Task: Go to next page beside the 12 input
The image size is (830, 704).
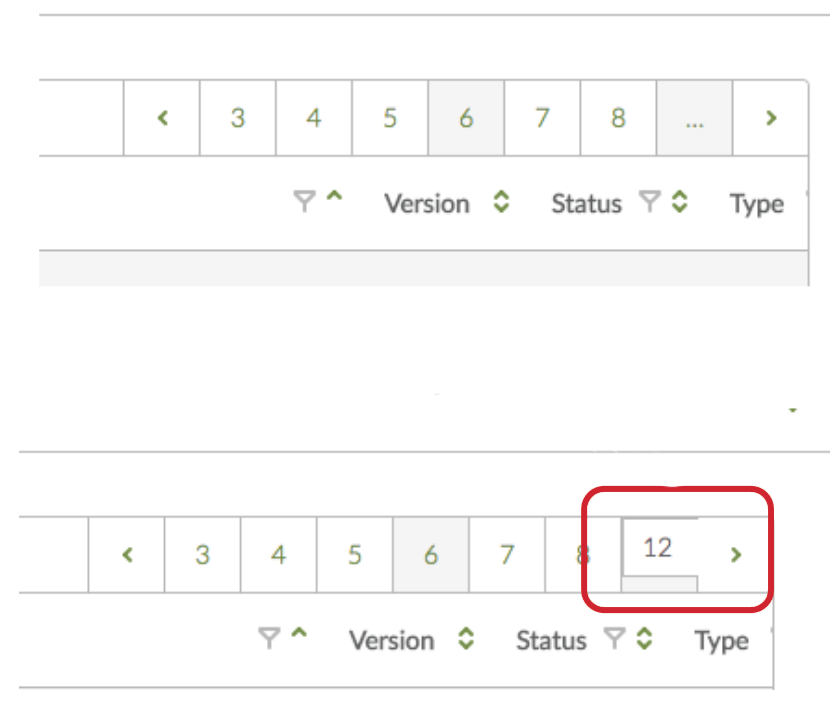Action: (x=736, y=555)
